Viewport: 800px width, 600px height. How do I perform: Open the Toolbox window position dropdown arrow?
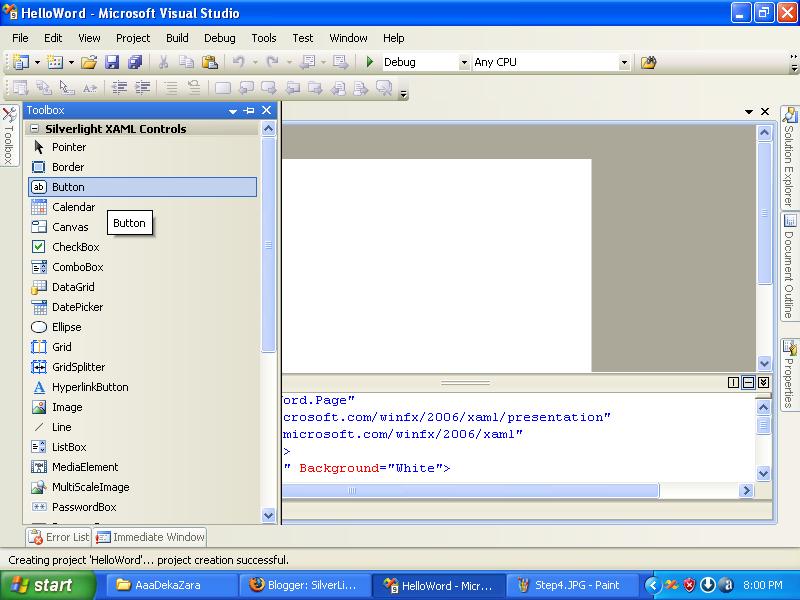click(233, 111)
